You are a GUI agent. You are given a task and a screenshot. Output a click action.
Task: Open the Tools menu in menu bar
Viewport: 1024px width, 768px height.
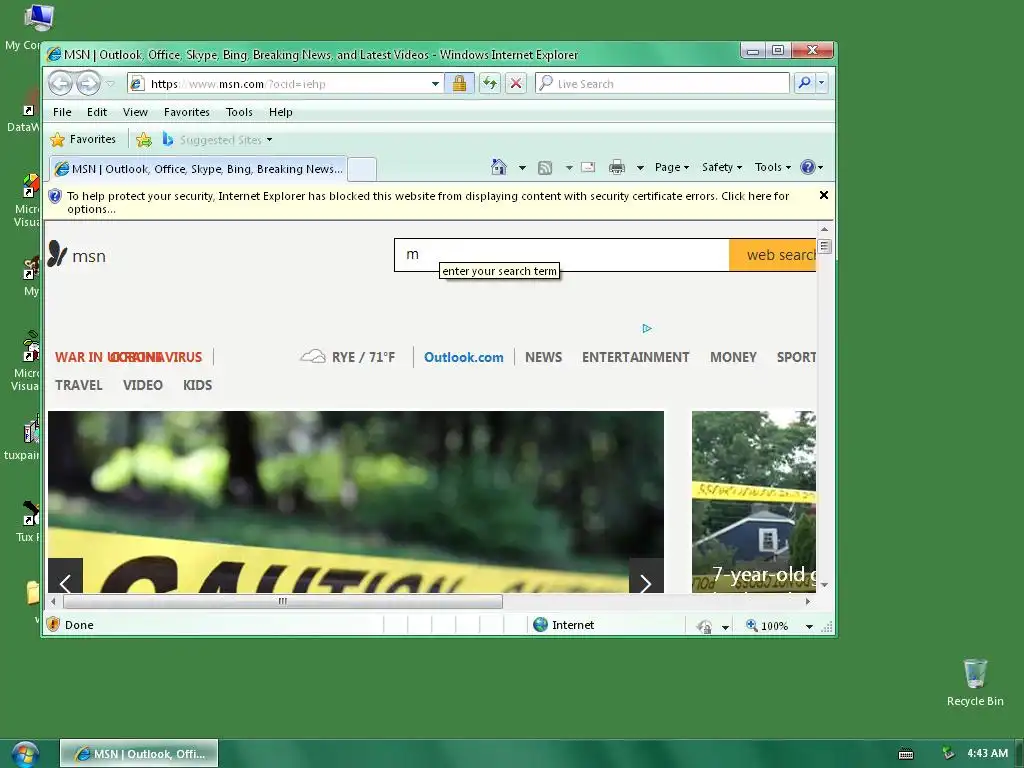pyautogui.click(x=239, y=112)
